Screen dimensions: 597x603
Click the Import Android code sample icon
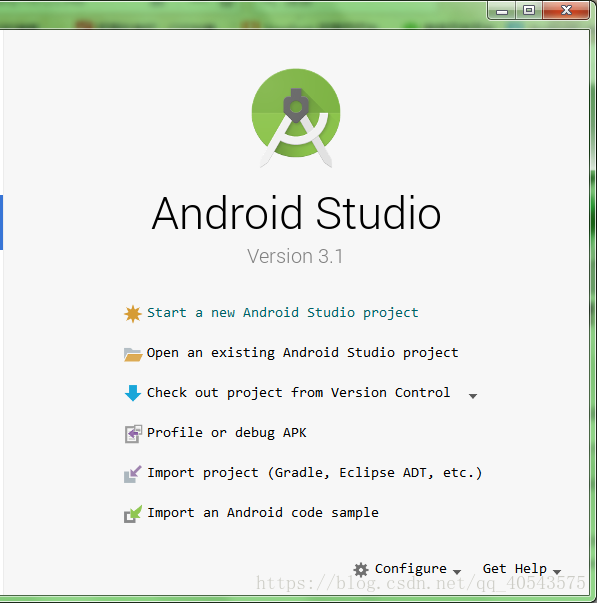[133, 514]
